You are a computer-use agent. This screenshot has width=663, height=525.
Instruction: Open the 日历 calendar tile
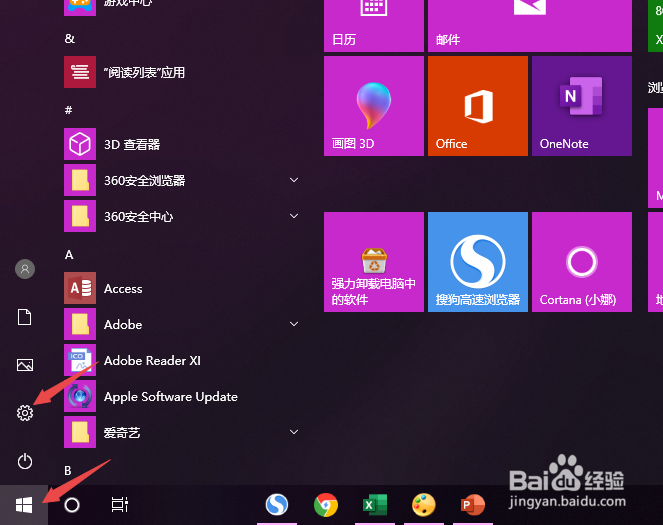pyautogui.click(x=374, y=25)
